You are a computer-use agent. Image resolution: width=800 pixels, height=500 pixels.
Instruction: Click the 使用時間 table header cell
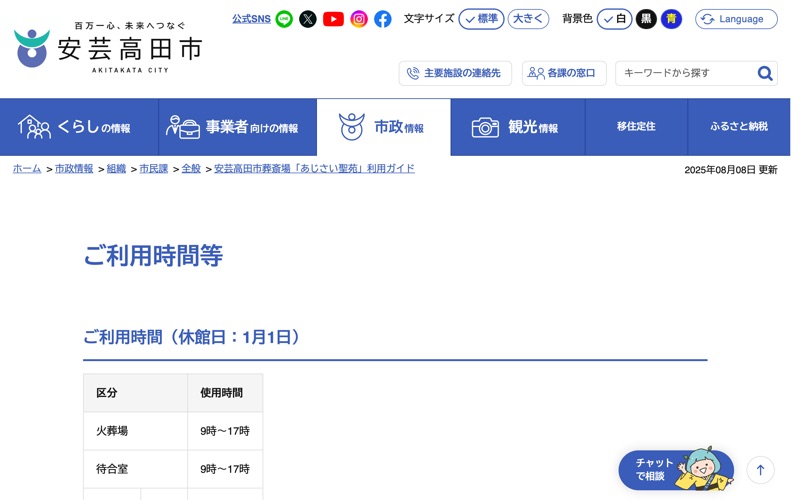tap(225, 393)
